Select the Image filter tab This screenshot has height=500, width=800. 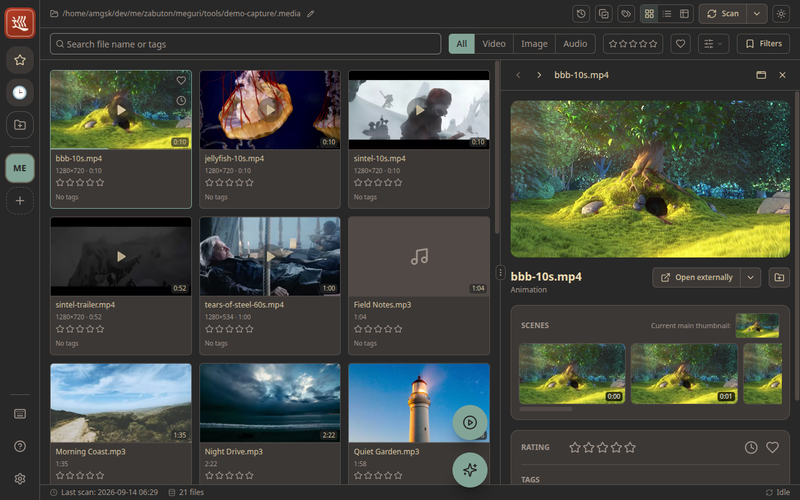coord(534,44)
